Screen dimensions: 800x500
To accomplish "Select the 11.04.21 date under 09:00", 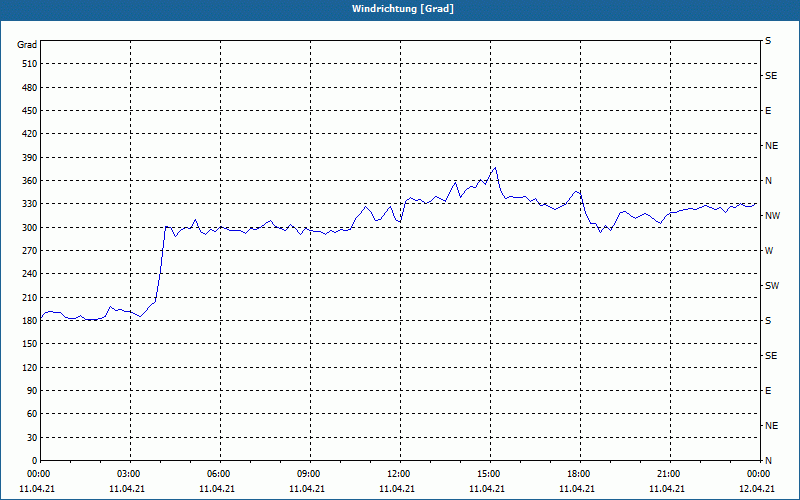I will 307,489.
